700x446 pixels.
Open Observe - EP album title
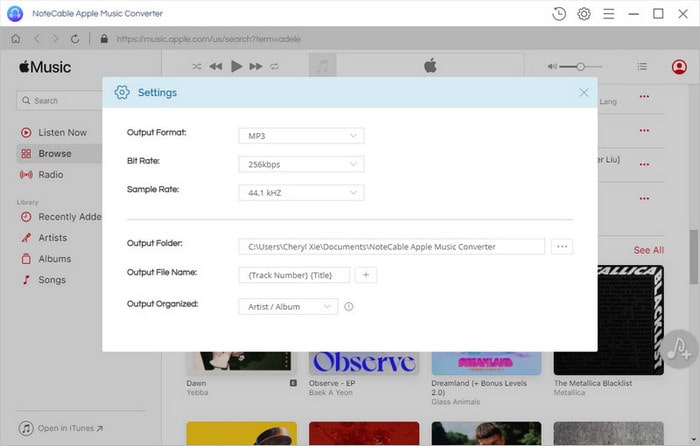click(332, 383)
